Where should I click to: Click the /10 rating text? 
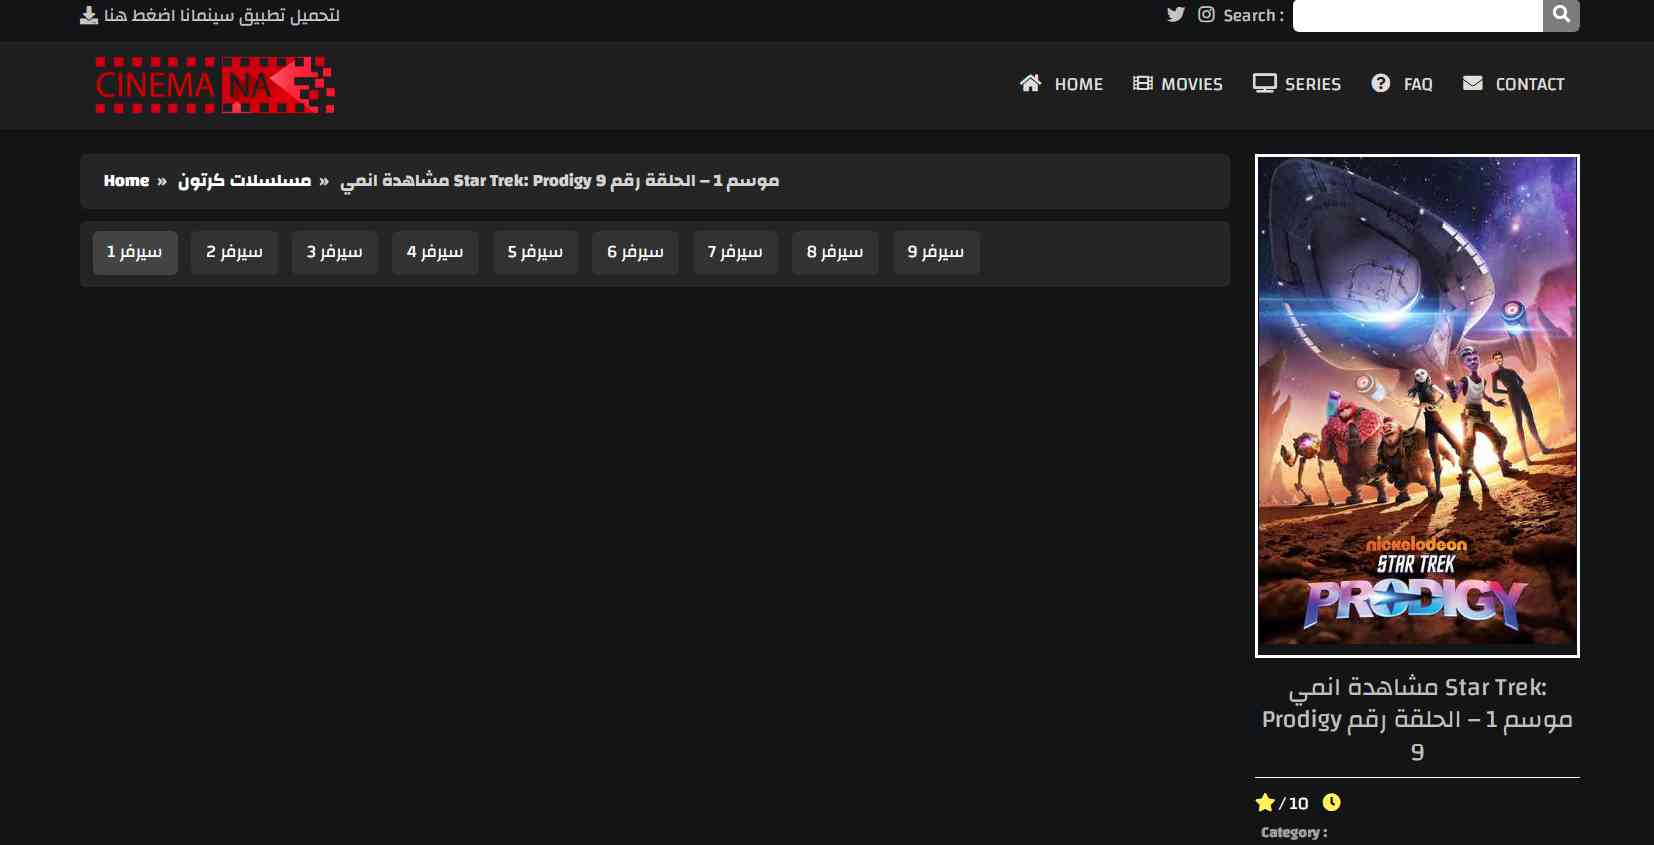1293,803
